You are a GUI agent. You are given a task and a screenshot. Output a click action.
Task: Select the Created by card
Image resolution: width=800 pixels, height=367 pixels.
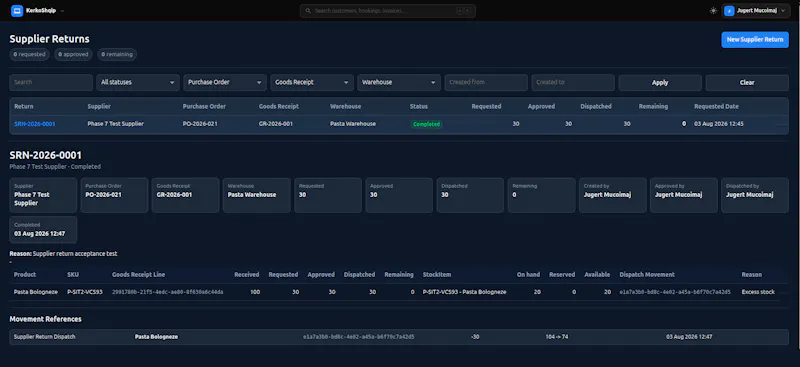coord(613,195)
